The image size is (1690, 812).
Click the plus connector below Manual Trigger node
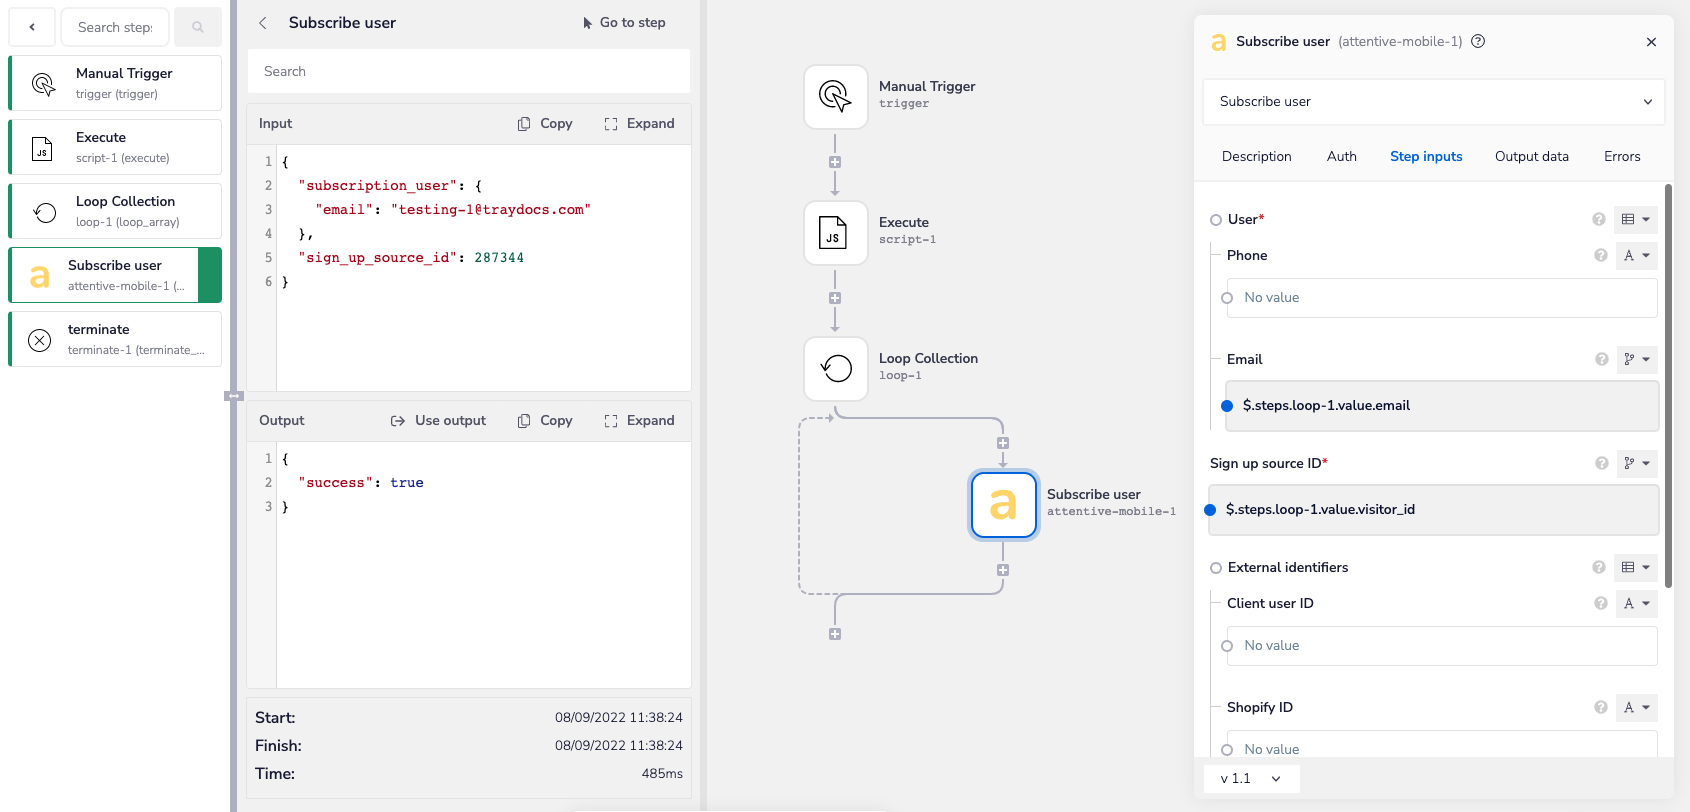click(x=835, y=162)
